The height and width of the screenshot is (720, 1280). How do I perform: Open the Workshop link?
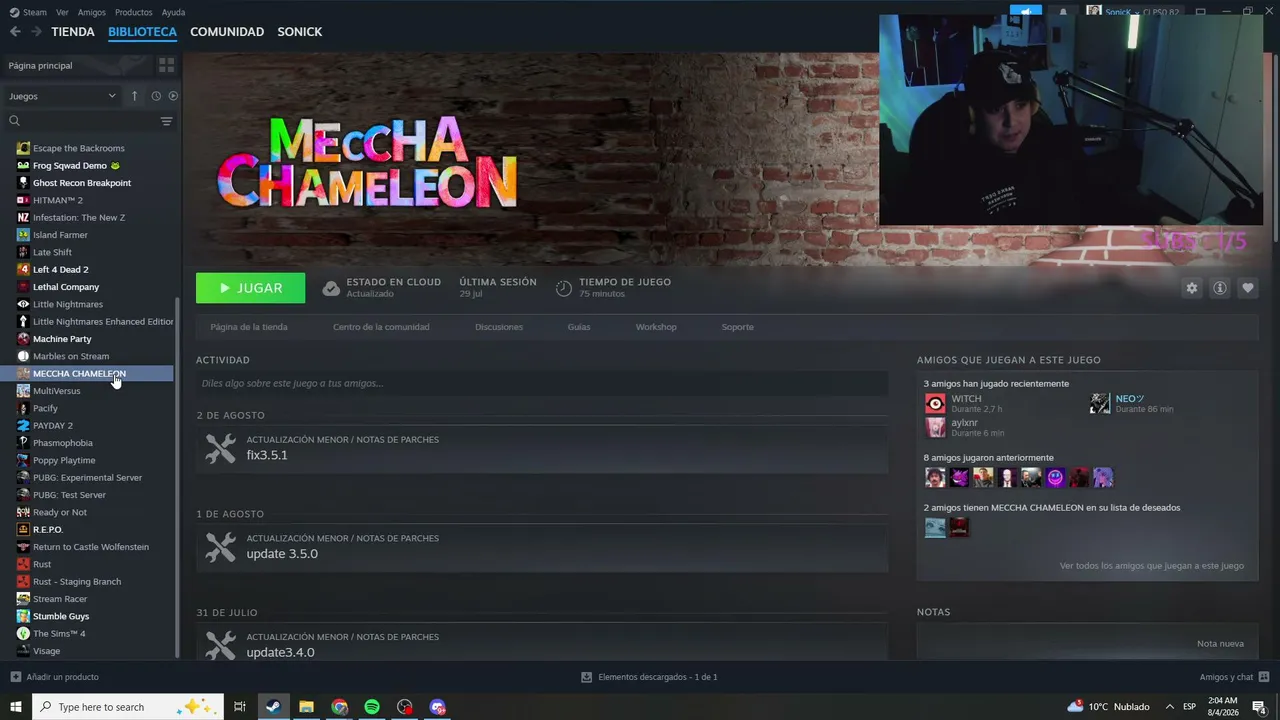[x=656, y=327]
